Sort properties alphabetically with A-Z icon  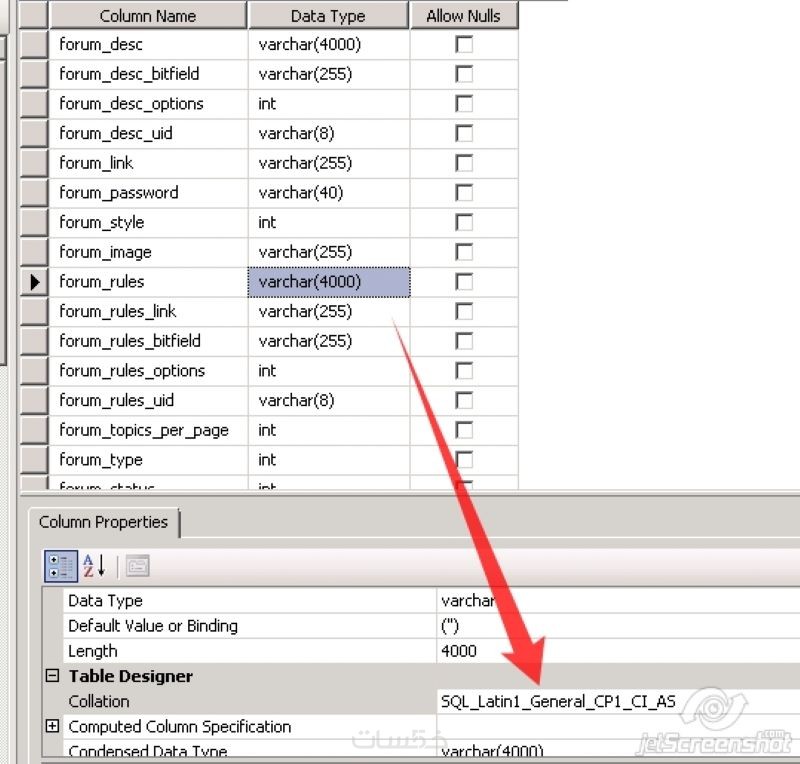[x=94, y=566]
